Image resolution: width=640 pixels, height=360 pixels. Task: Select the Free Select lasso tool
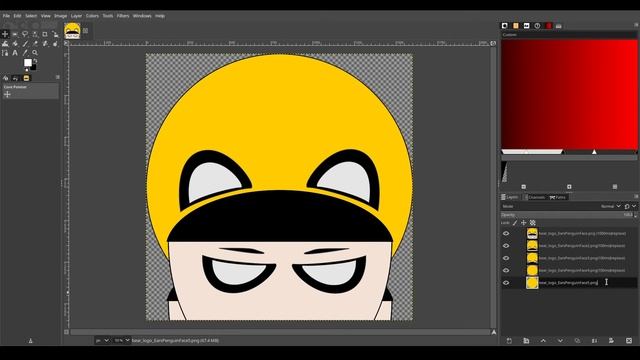click(25, 34)
